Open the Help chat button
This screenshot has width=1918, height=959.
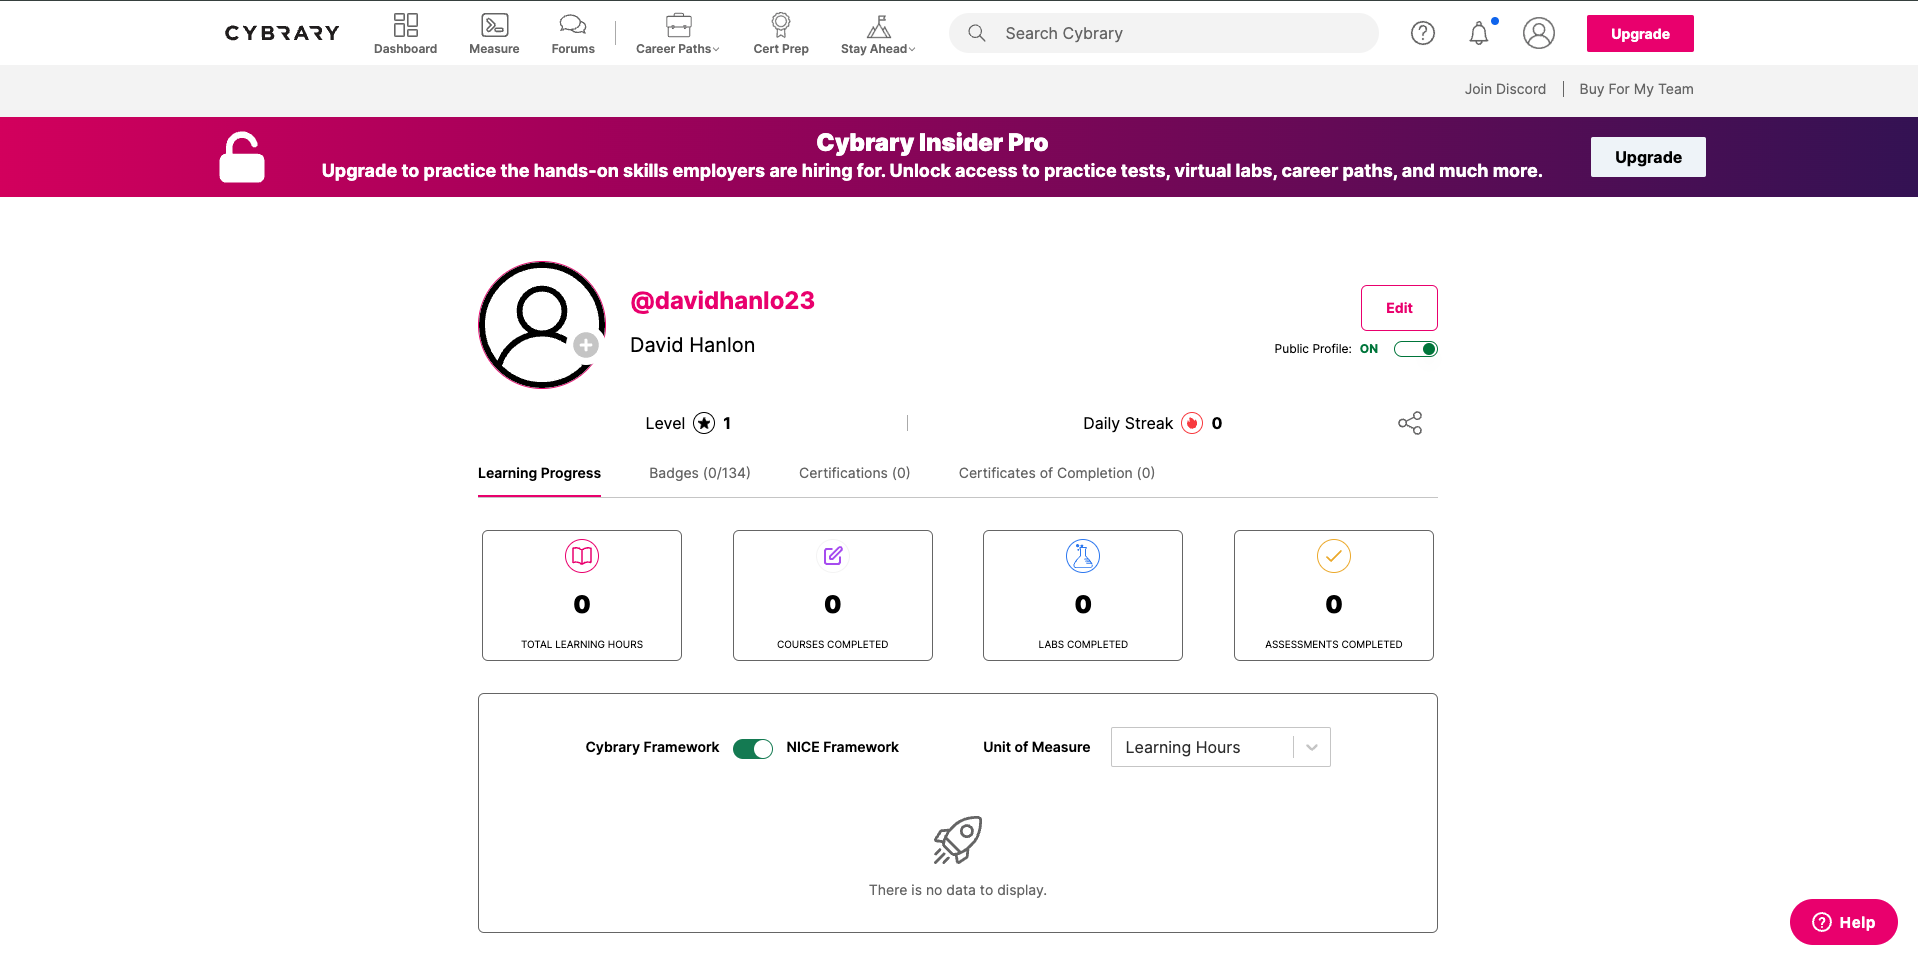1843,922
